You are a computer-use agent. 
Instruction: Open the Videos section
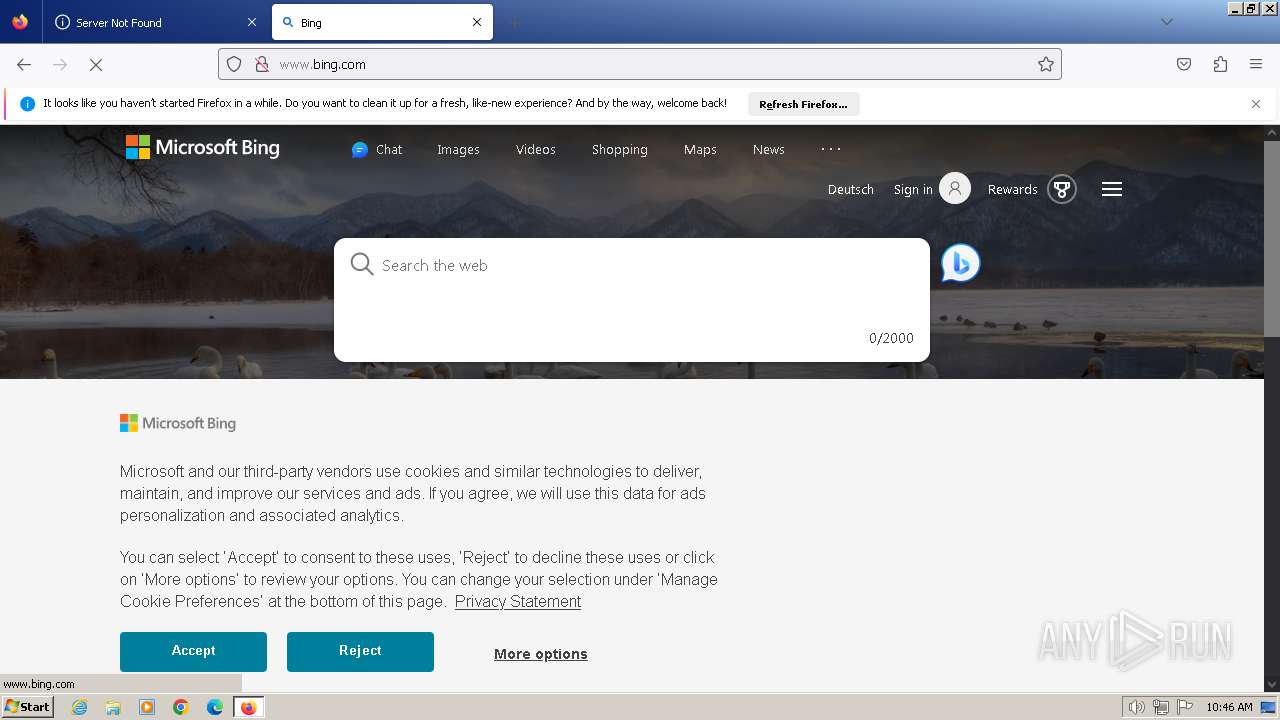[x=536, y=150]
